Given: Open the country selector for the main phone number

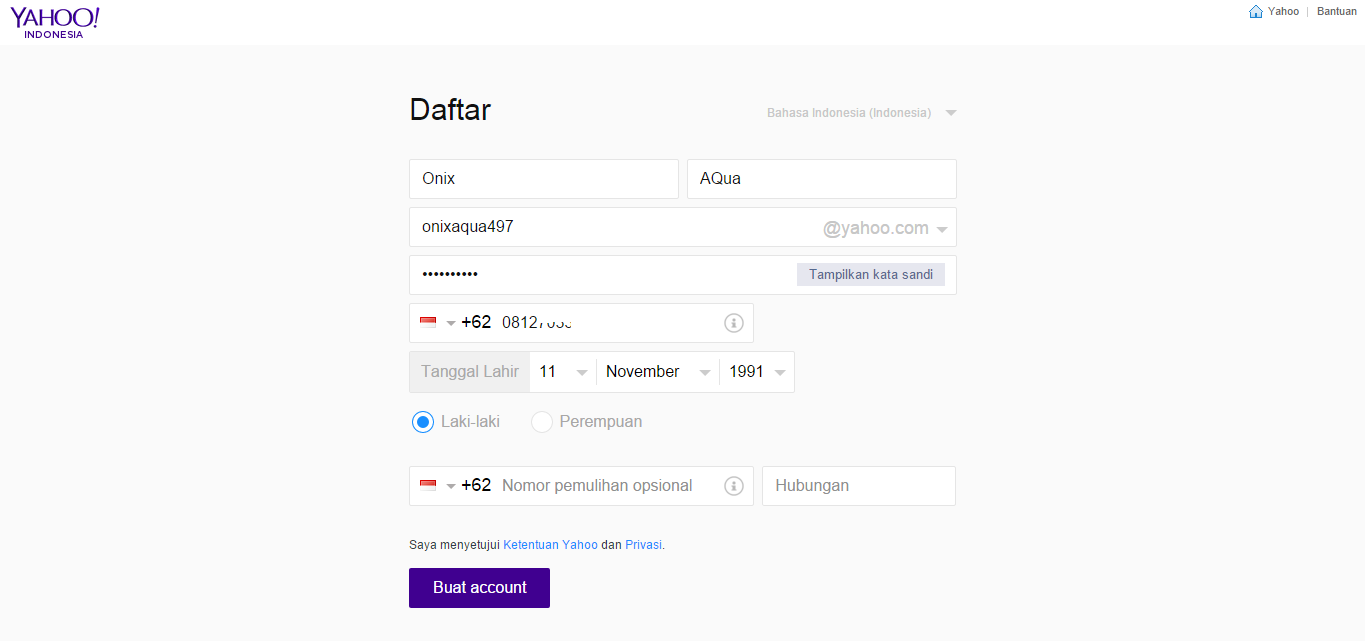Looking at the screenshot, I should coord(449,322).
